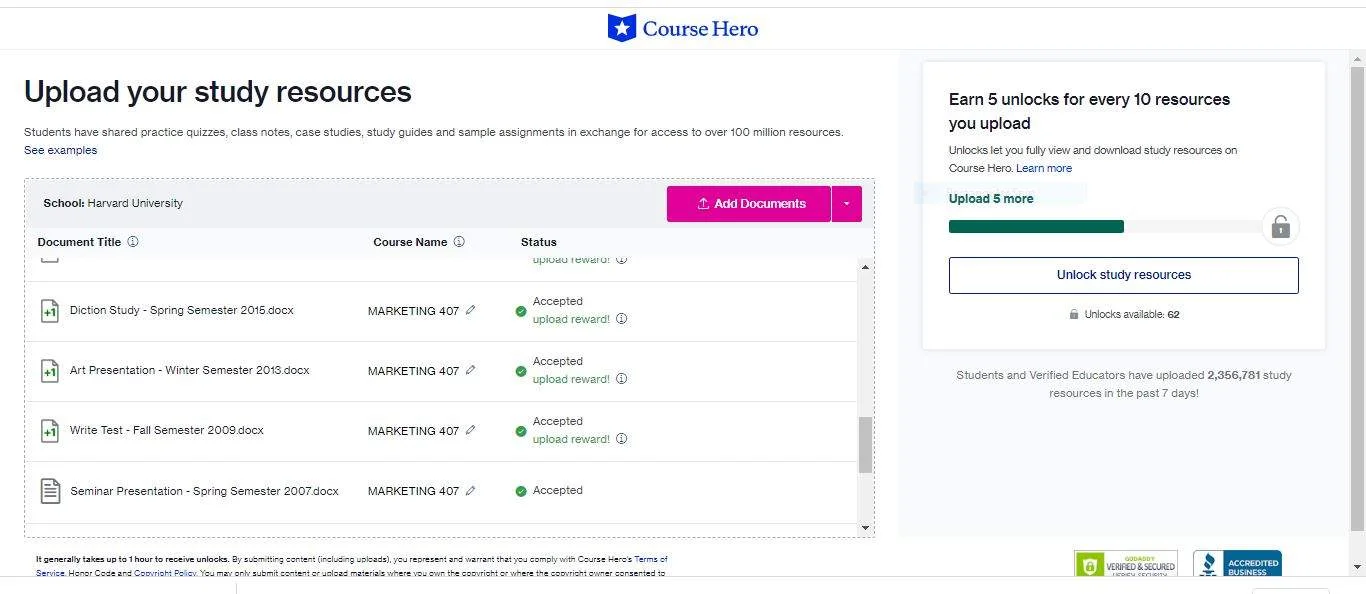Select Diction Study - Spring Semester 2015.docx title

[x=182, y=310]
